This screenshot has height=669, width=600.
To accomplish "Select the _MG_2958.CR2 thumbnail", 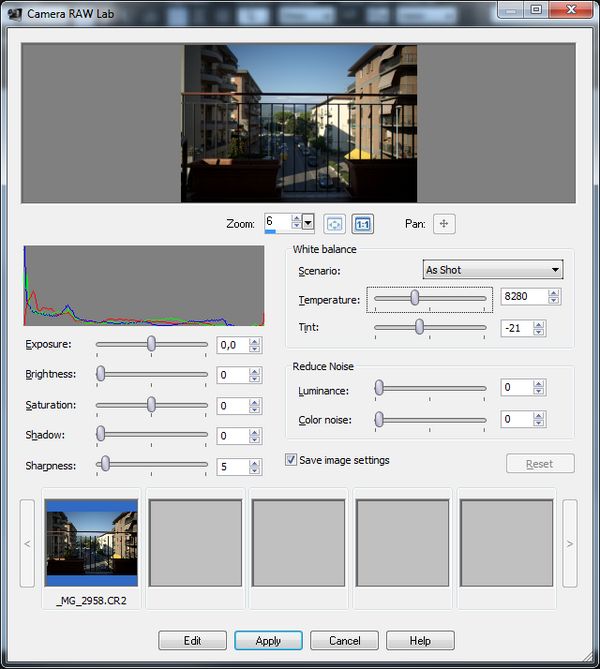I will click(x=92, y=543).
